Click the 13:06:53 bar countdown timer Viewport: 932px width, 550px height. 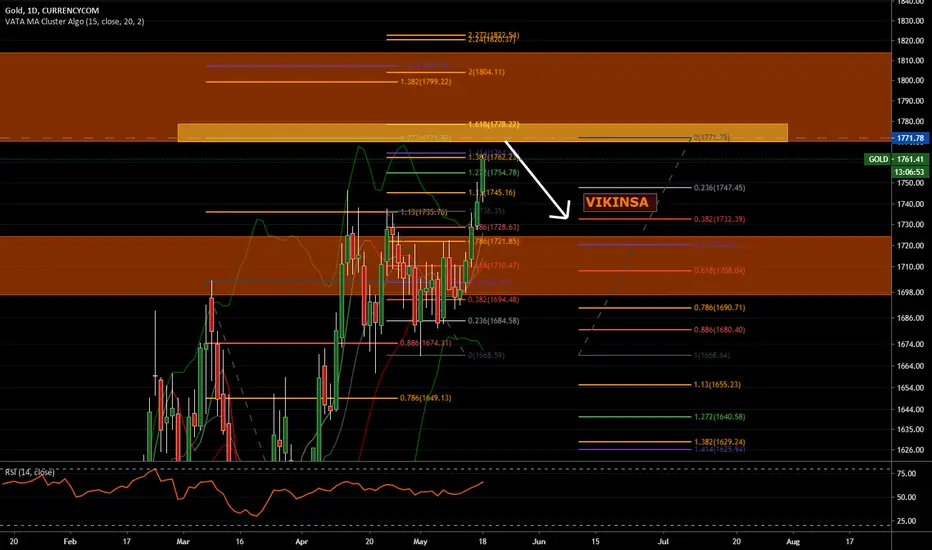coord(911,172)
